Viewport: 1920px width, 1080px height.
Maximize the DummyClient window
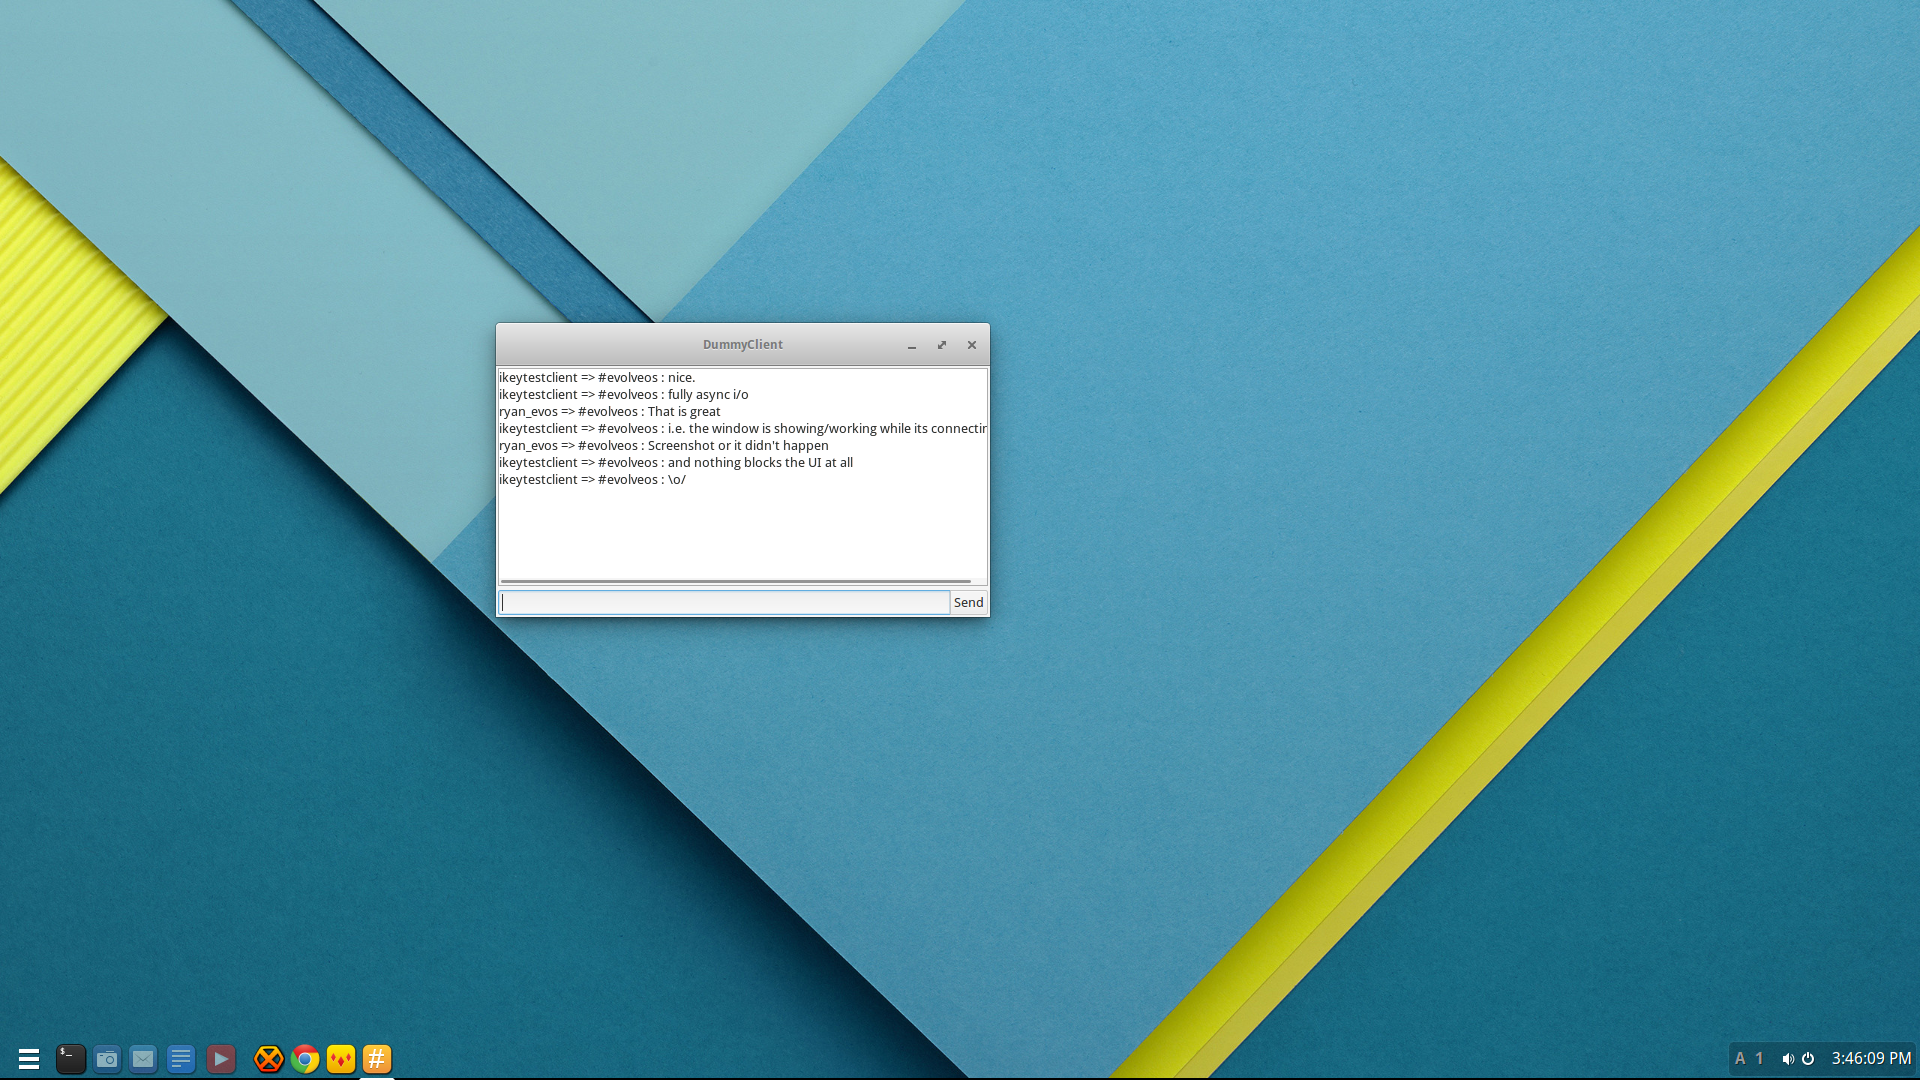[941, 345]
